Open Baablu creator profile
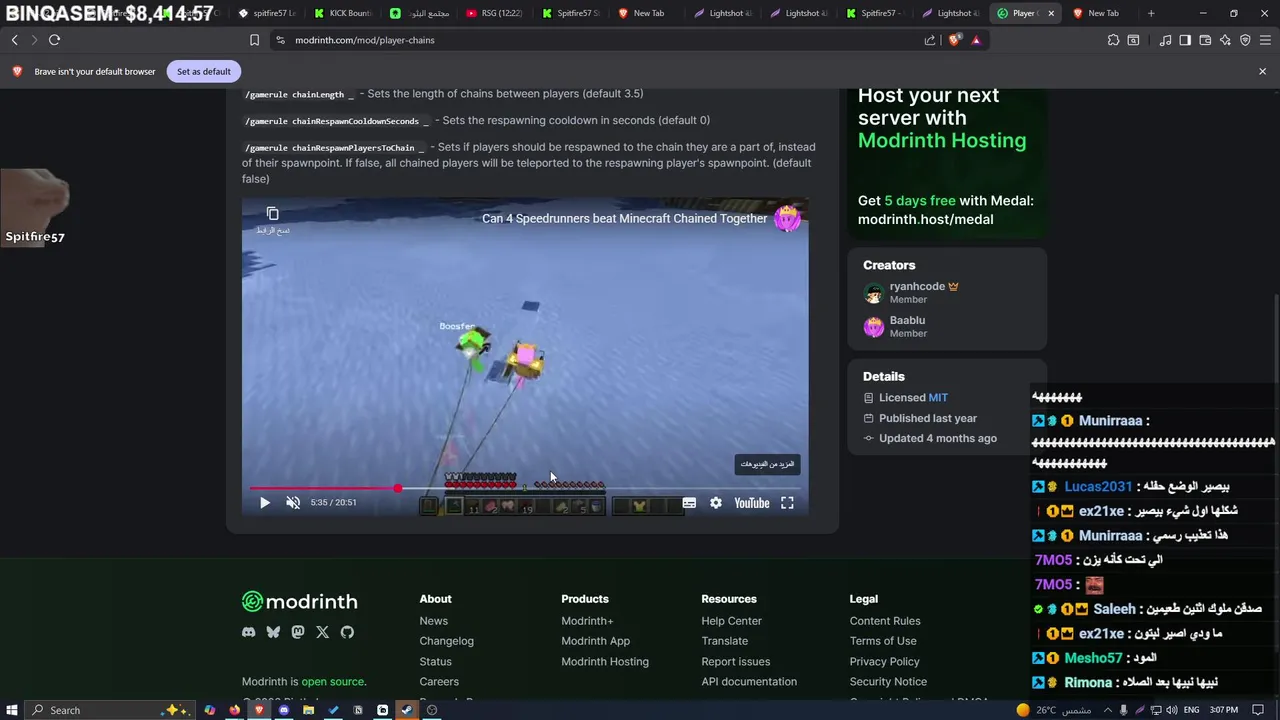Viewport: 1280px width, 720px height. (907, 320)
